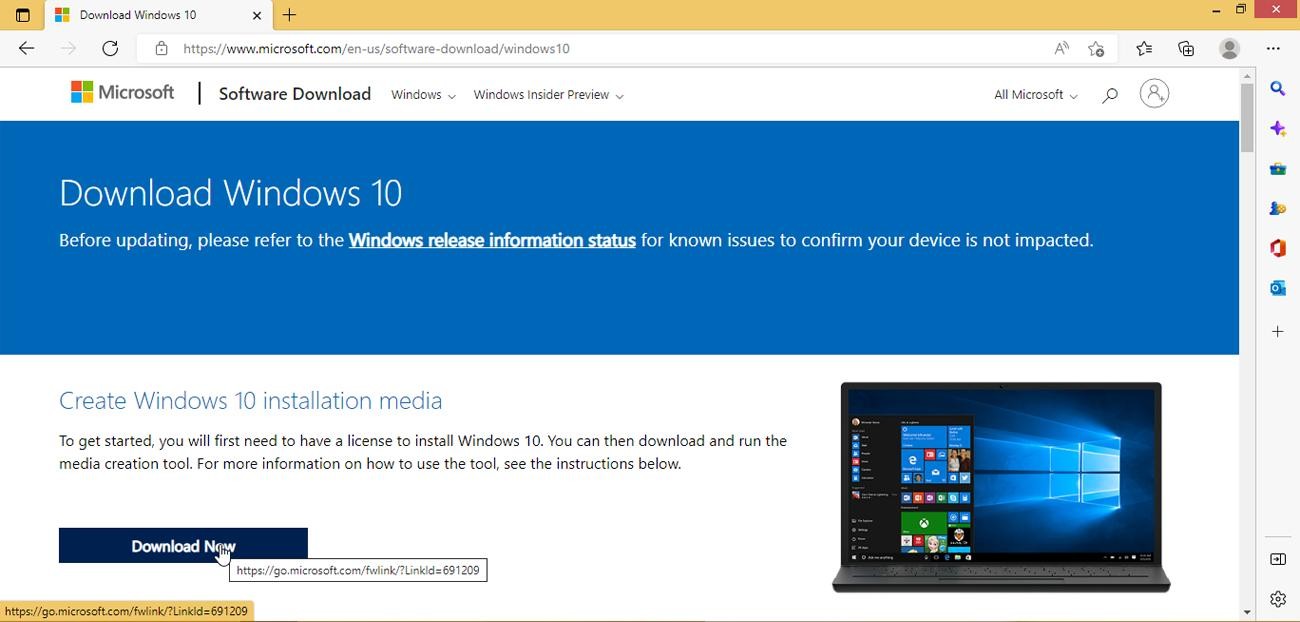Open sidebar Microsoft Office icon
Screen dimensions: 1300x622
coord(1278,248)
